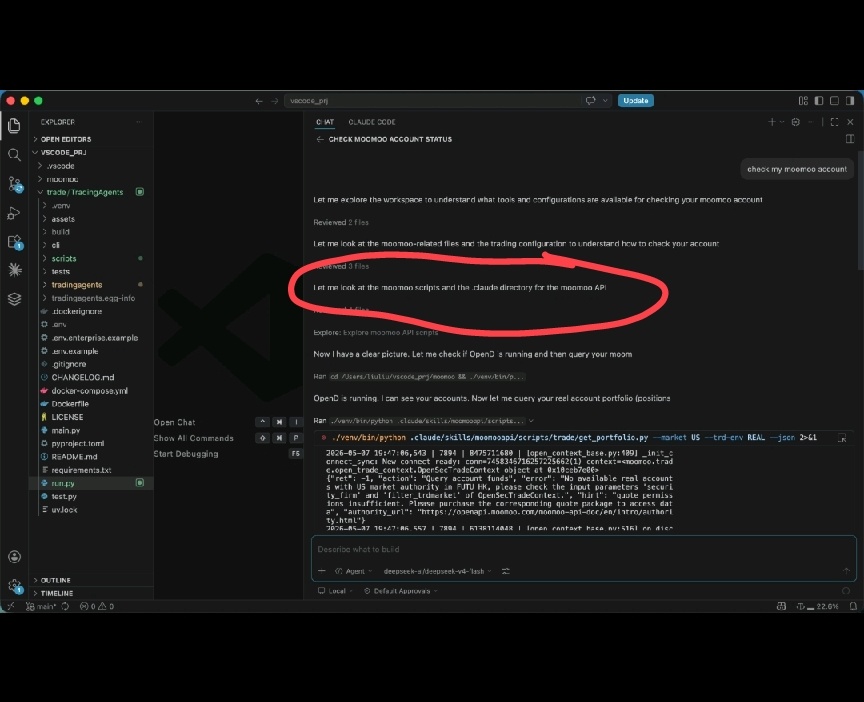
Task: Add context with the plus attach icon
Action: pos(322,571)
